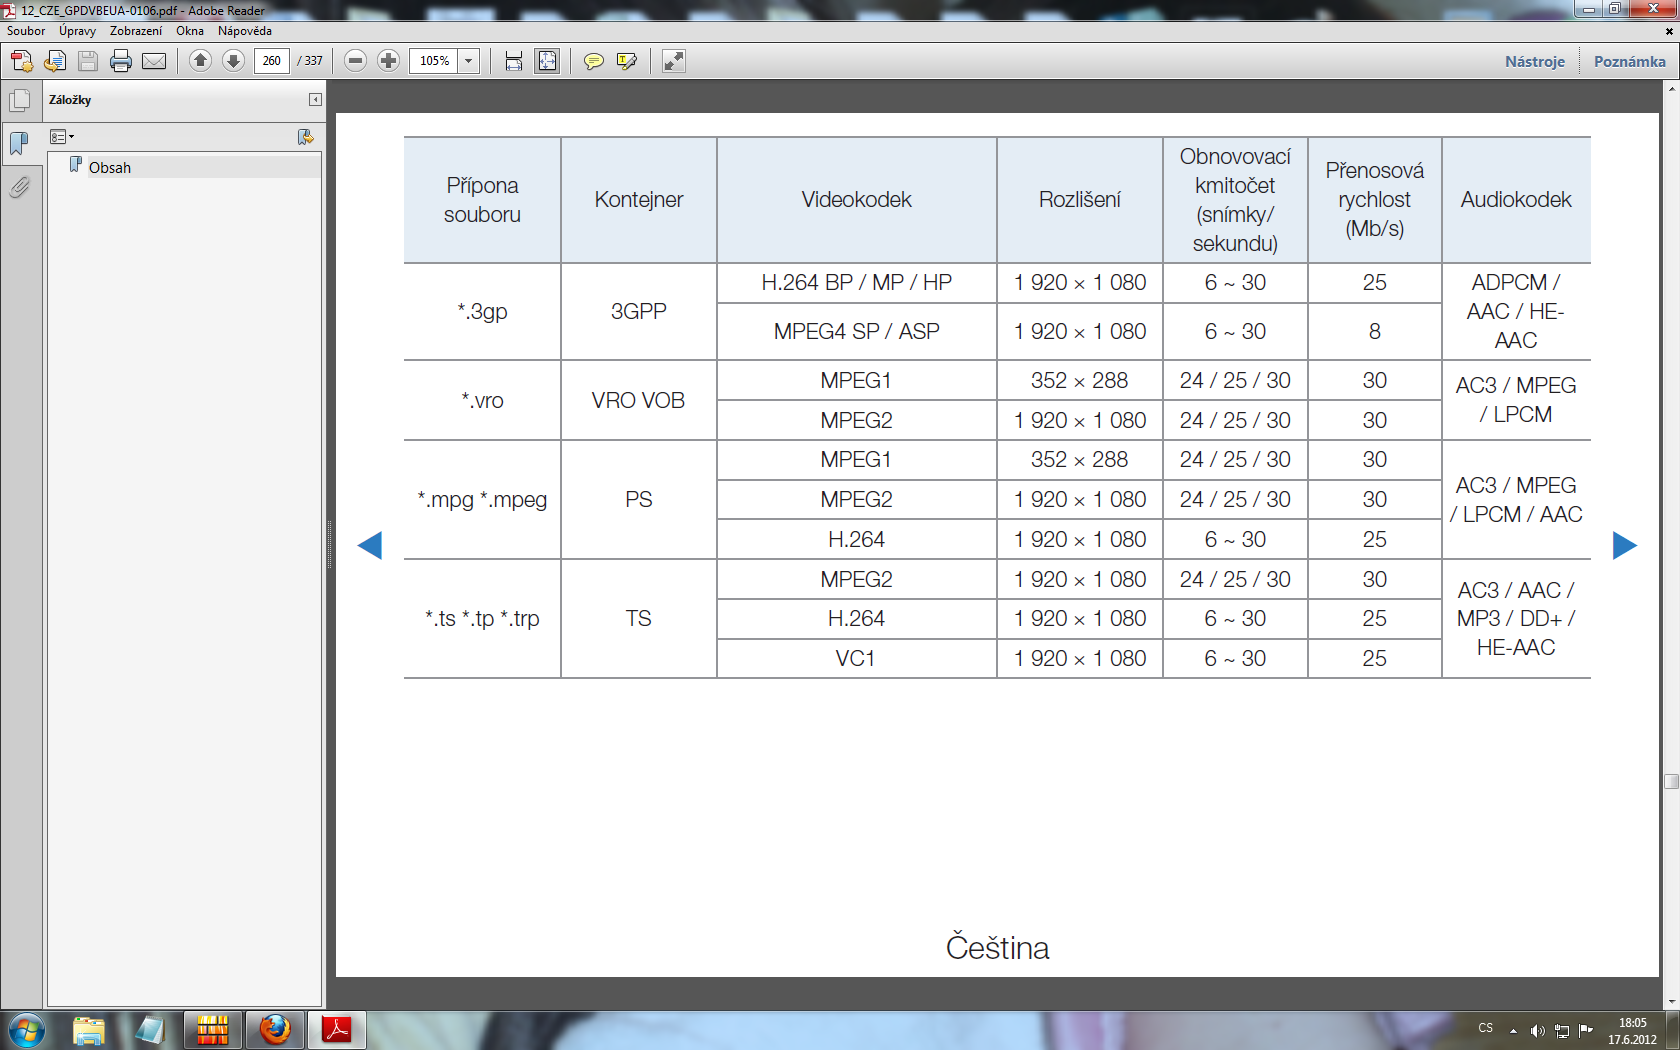Viewport: 1680px width, 1050px height.
Task: Open the network status tray icon
Action: click(x=1561, y=1031)
